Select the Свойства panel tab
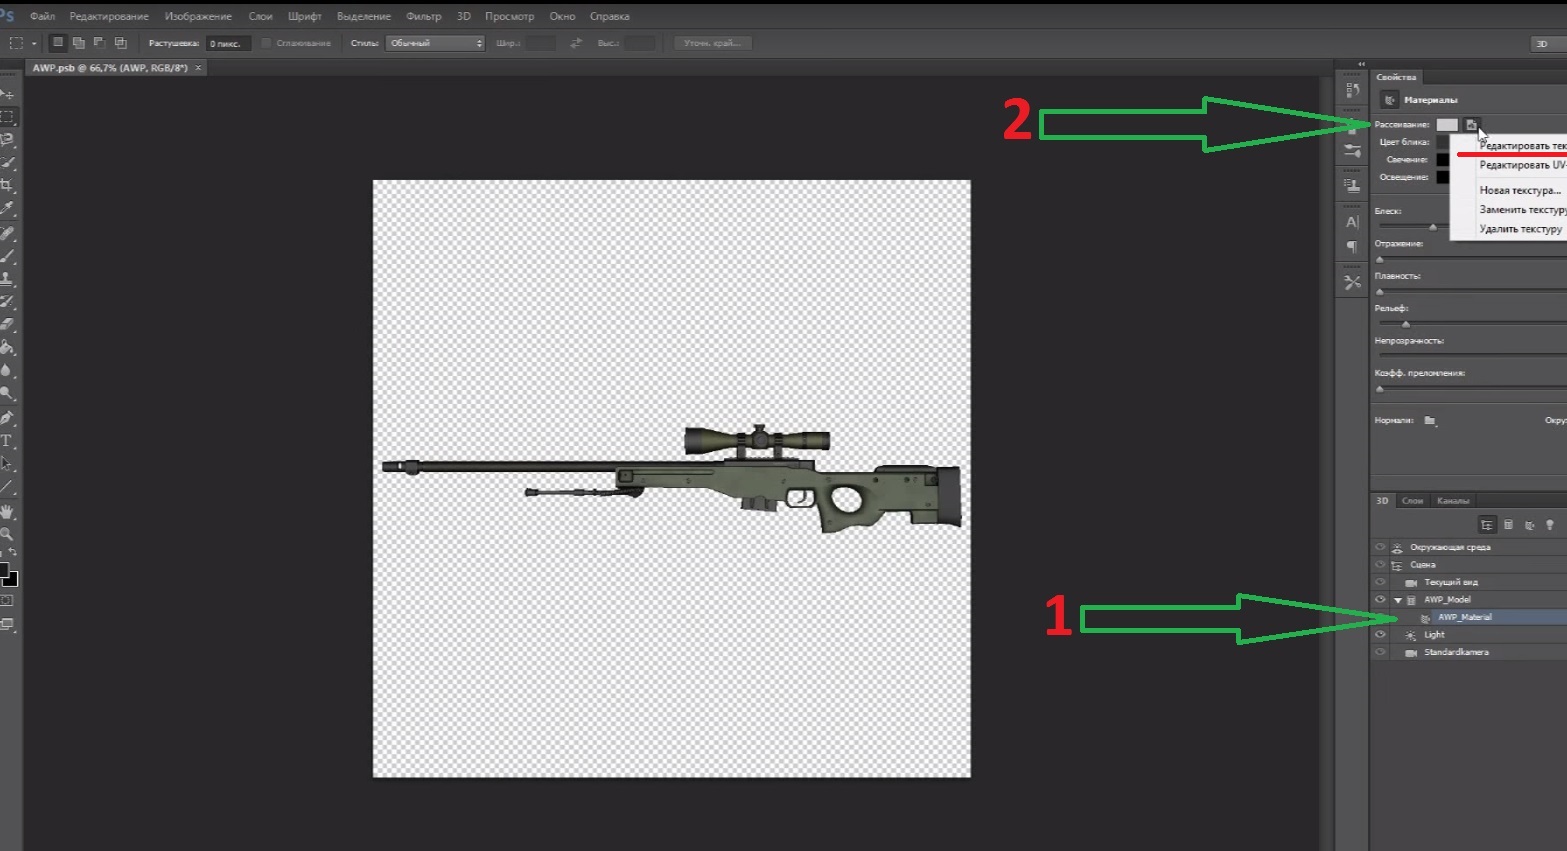Screen dimensions: 1567x851 [1396, 77]
